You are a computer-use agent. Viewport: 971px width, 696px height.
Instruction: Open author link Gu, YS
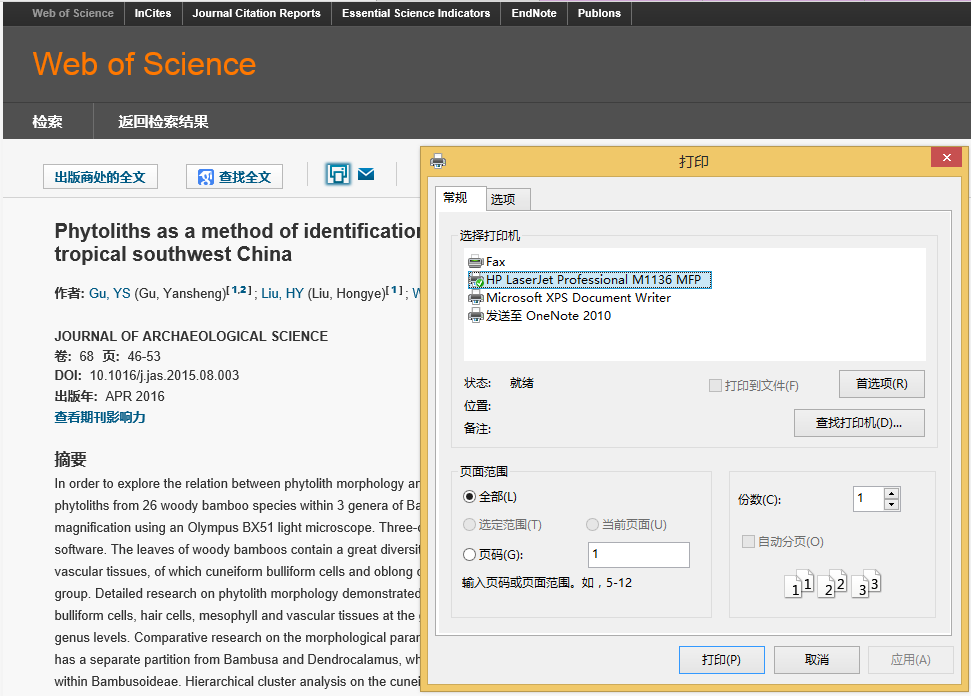[110, 294]
